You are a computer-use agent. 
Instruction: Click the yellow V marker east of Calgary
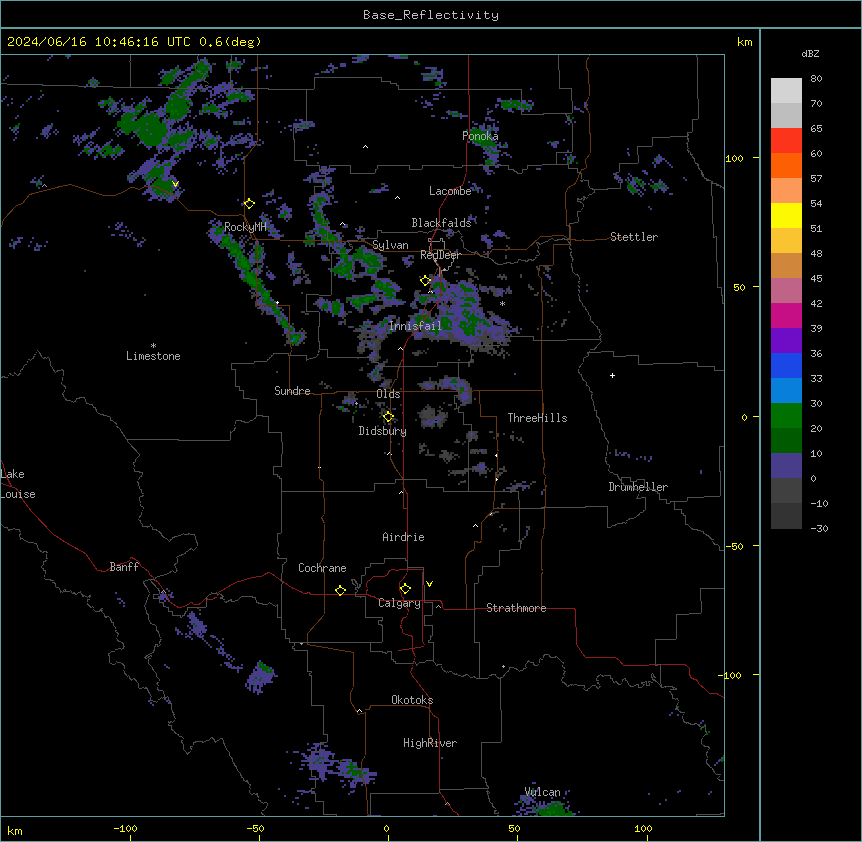[x=429, y=584]
